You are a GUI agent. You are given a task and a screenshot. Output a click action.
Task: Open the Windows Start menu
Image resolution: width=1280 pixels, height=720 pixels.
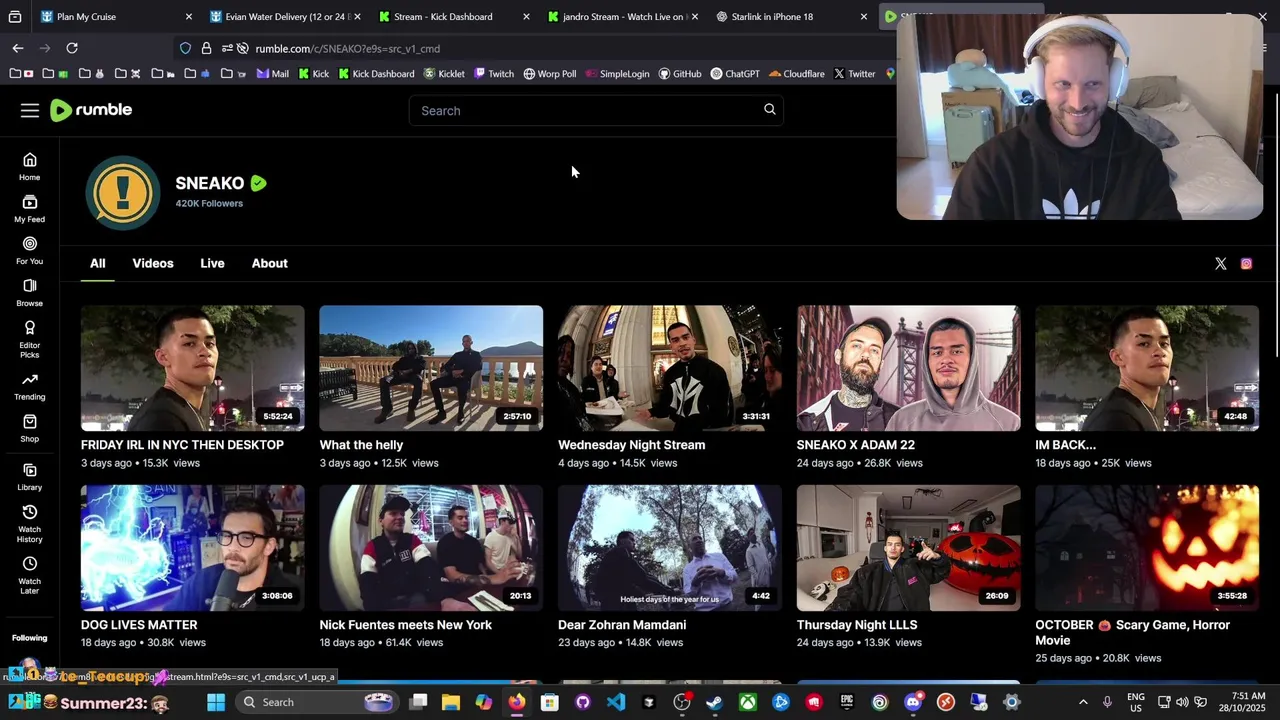tap(216, 702)
